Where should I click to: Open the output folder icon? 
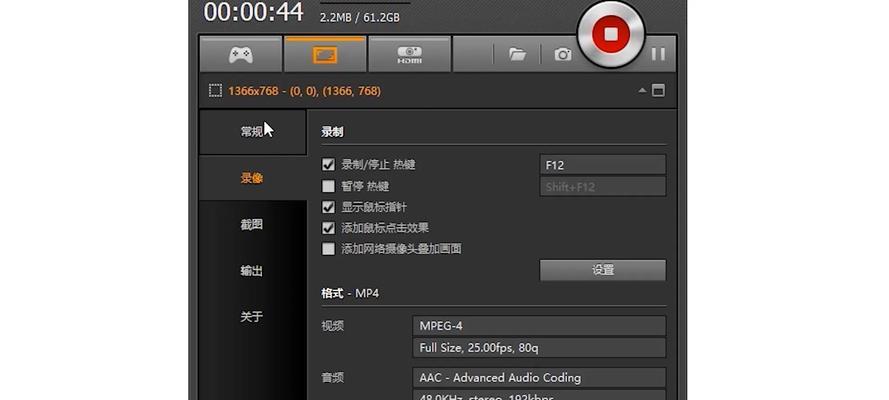[x=517, y=54]
